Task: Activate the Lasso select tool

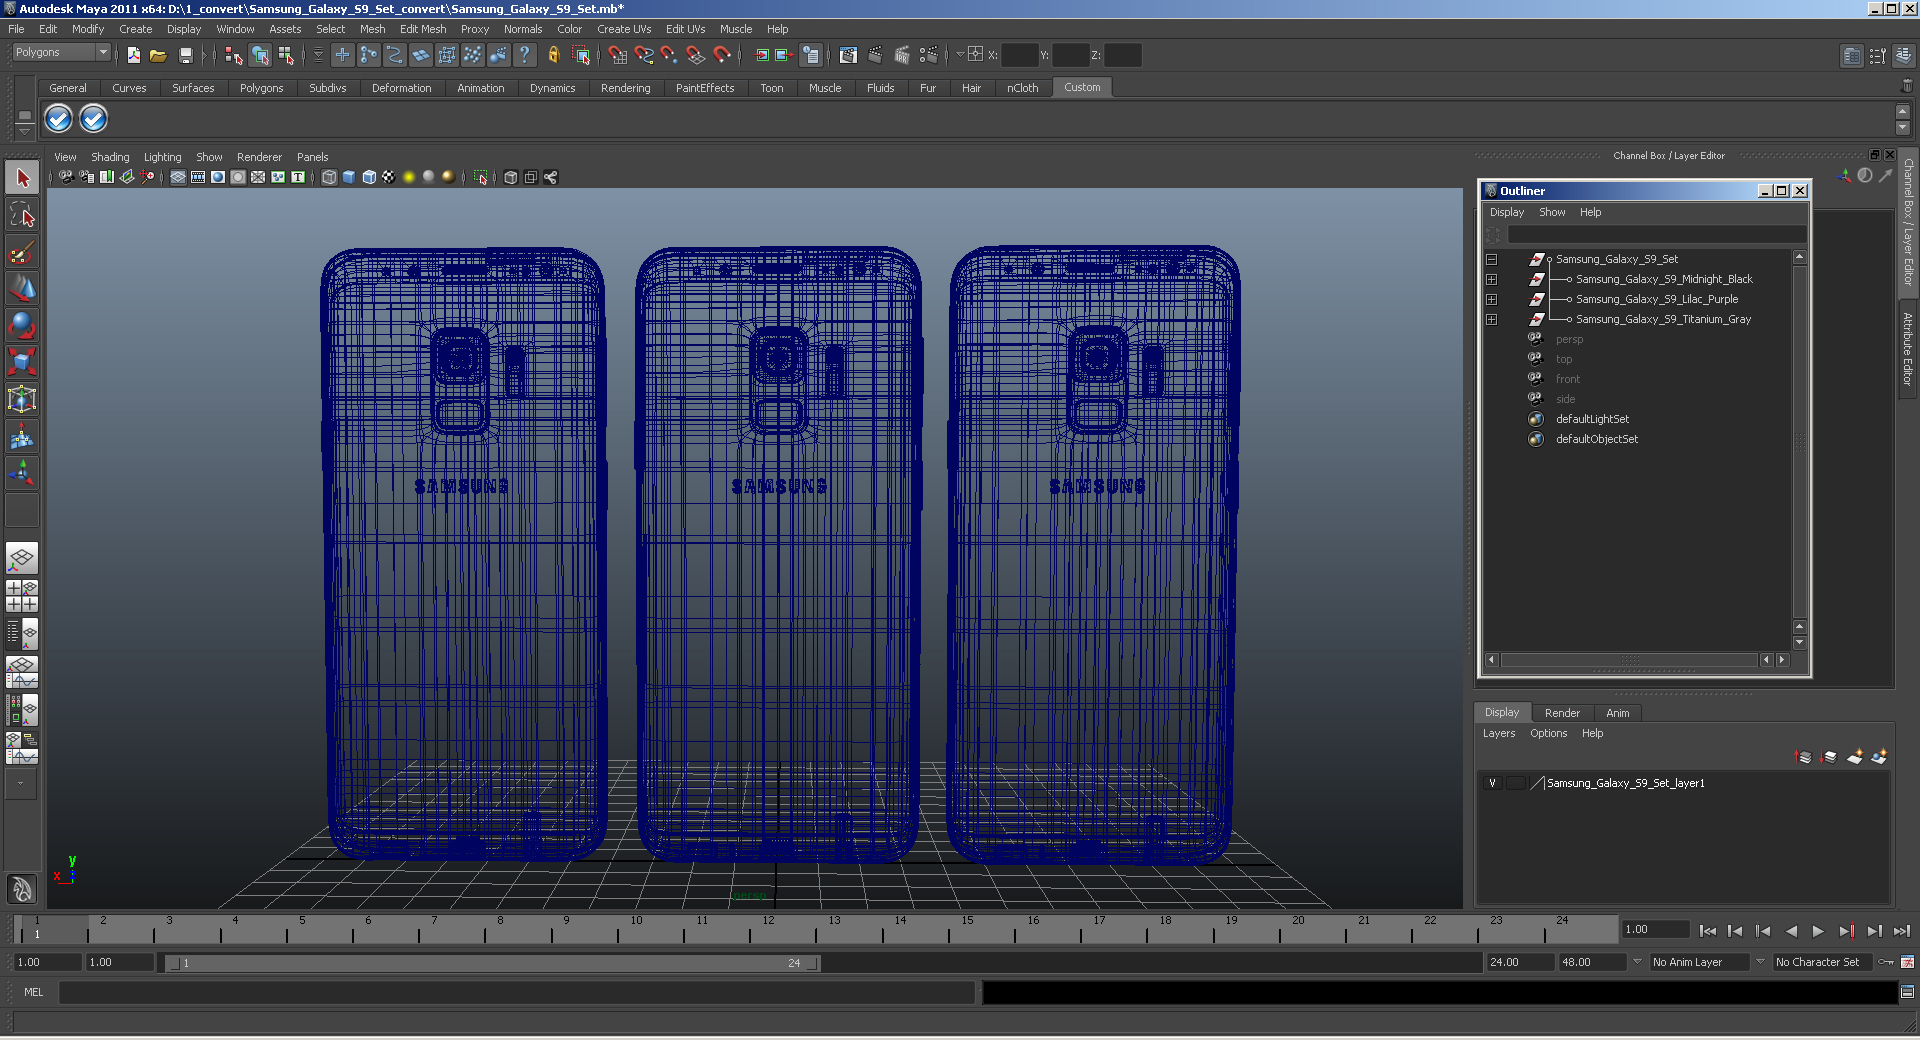Action: [x=22, y=214]
